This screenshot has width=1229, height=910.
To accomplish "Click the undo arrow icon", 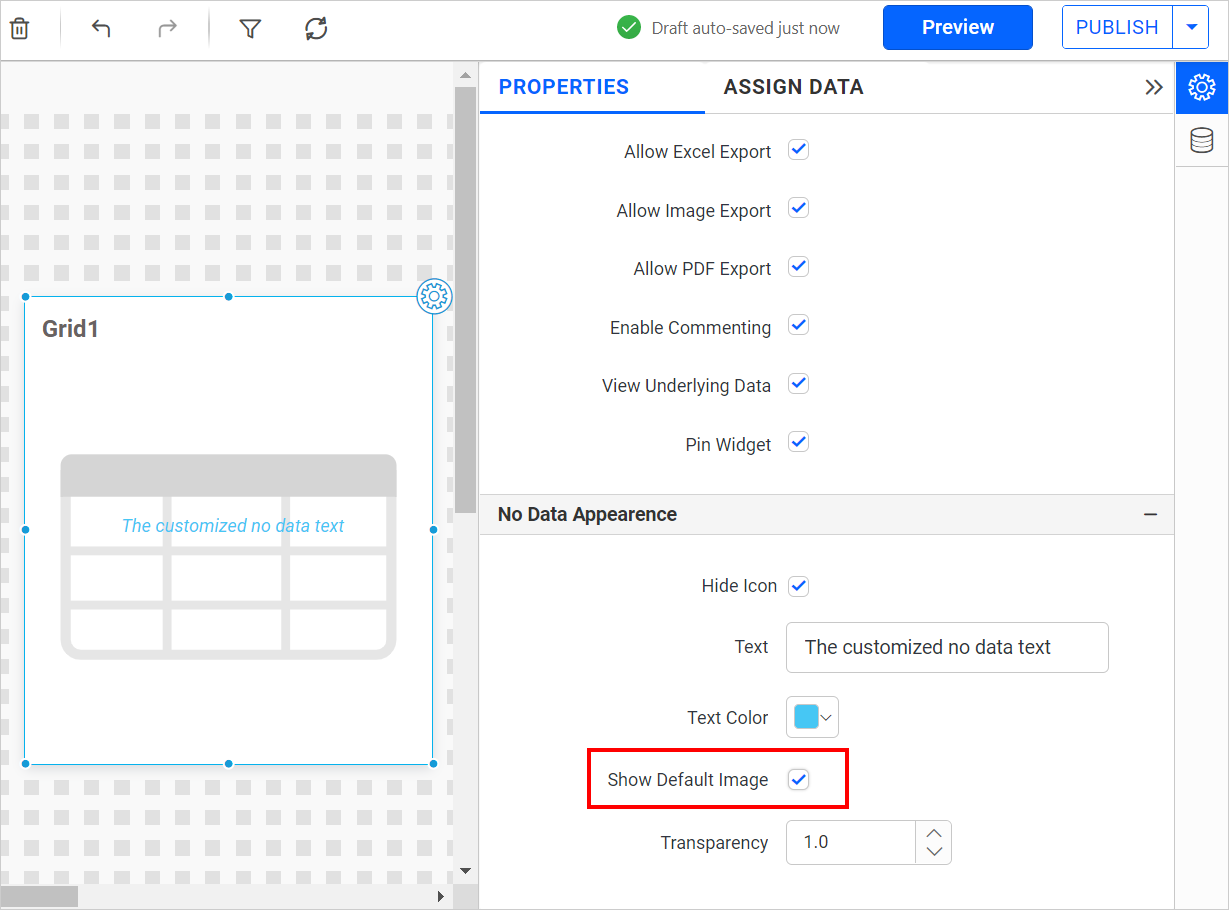I will click(101, 28).
